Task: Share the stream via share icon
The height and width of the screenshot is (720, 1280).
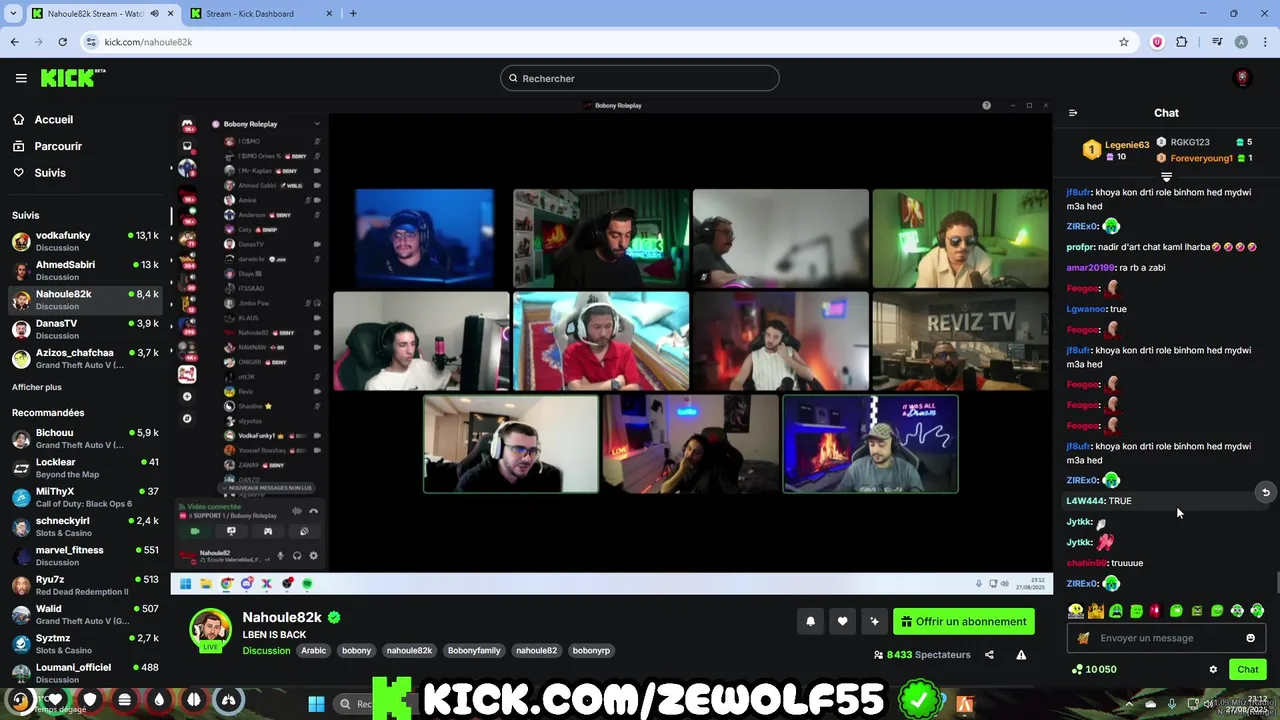Action: pyautogui.click(x=989, y=655)
